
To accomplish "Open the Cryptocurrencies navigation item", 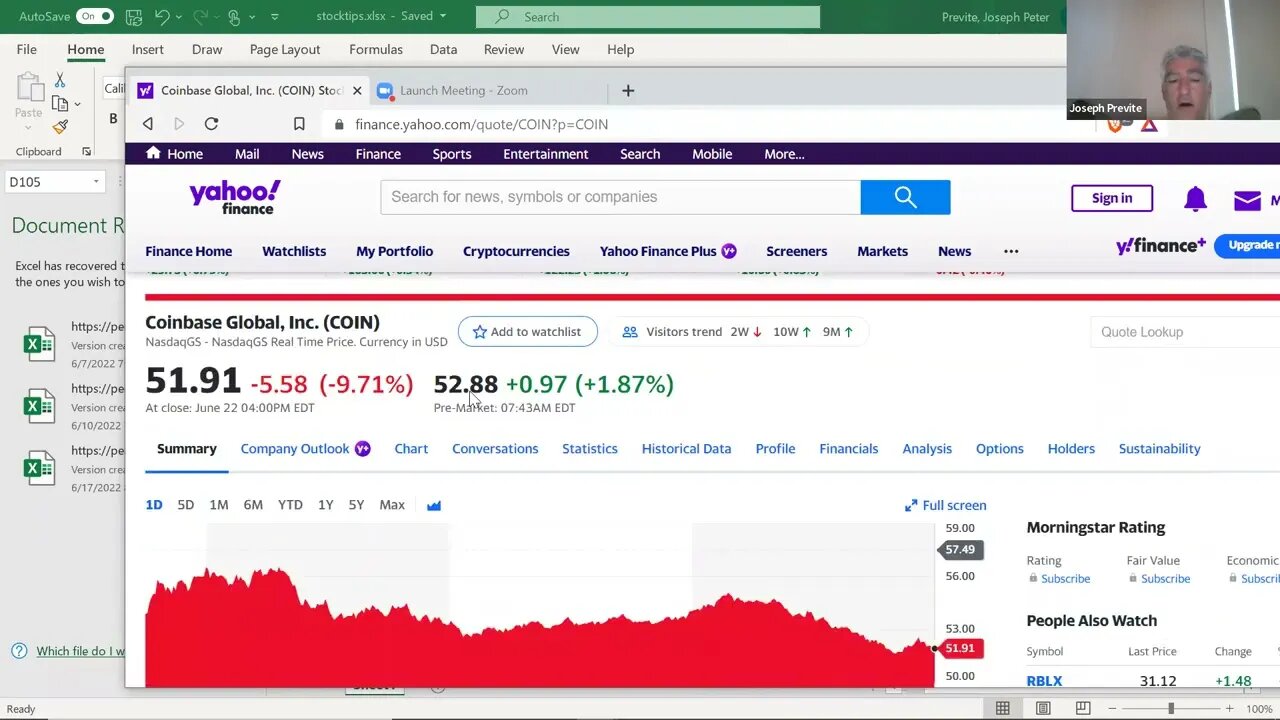I will (x=516, y=251).
